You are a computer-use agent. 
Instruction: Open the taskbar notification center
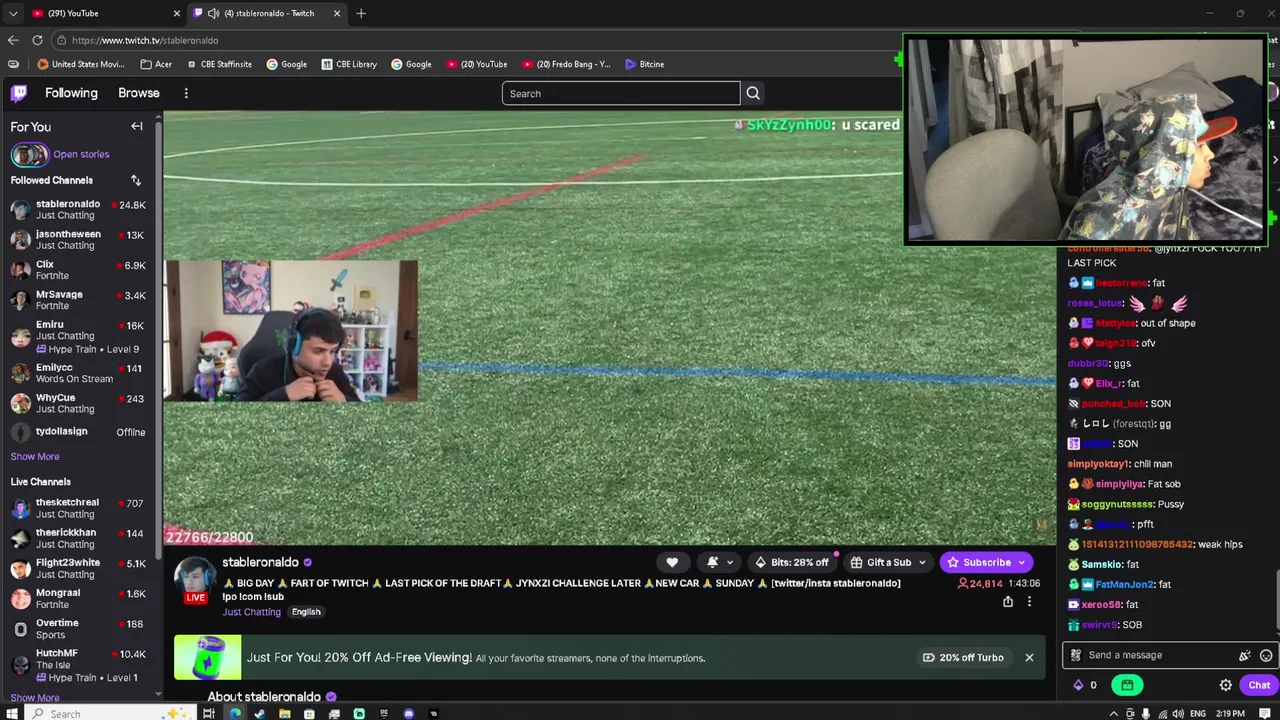pos(1265,713)
